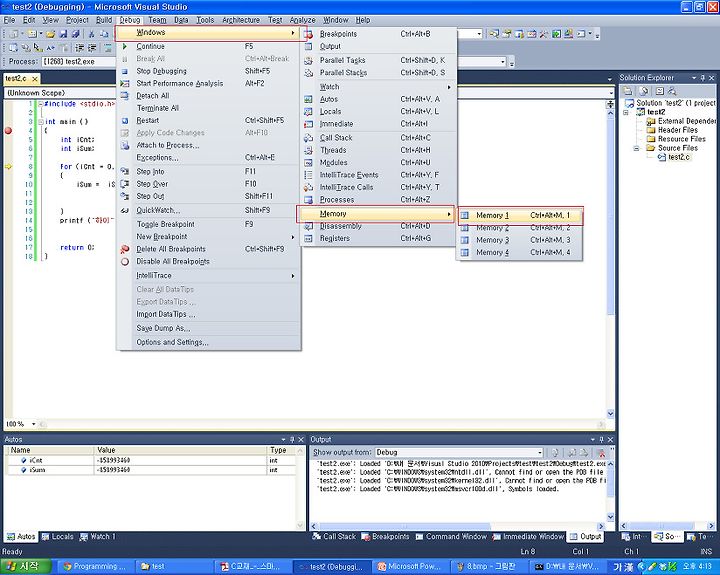Expand the IntelliTrace submenu
This screenshot has height=575, width=720.
tap(292, 276)
